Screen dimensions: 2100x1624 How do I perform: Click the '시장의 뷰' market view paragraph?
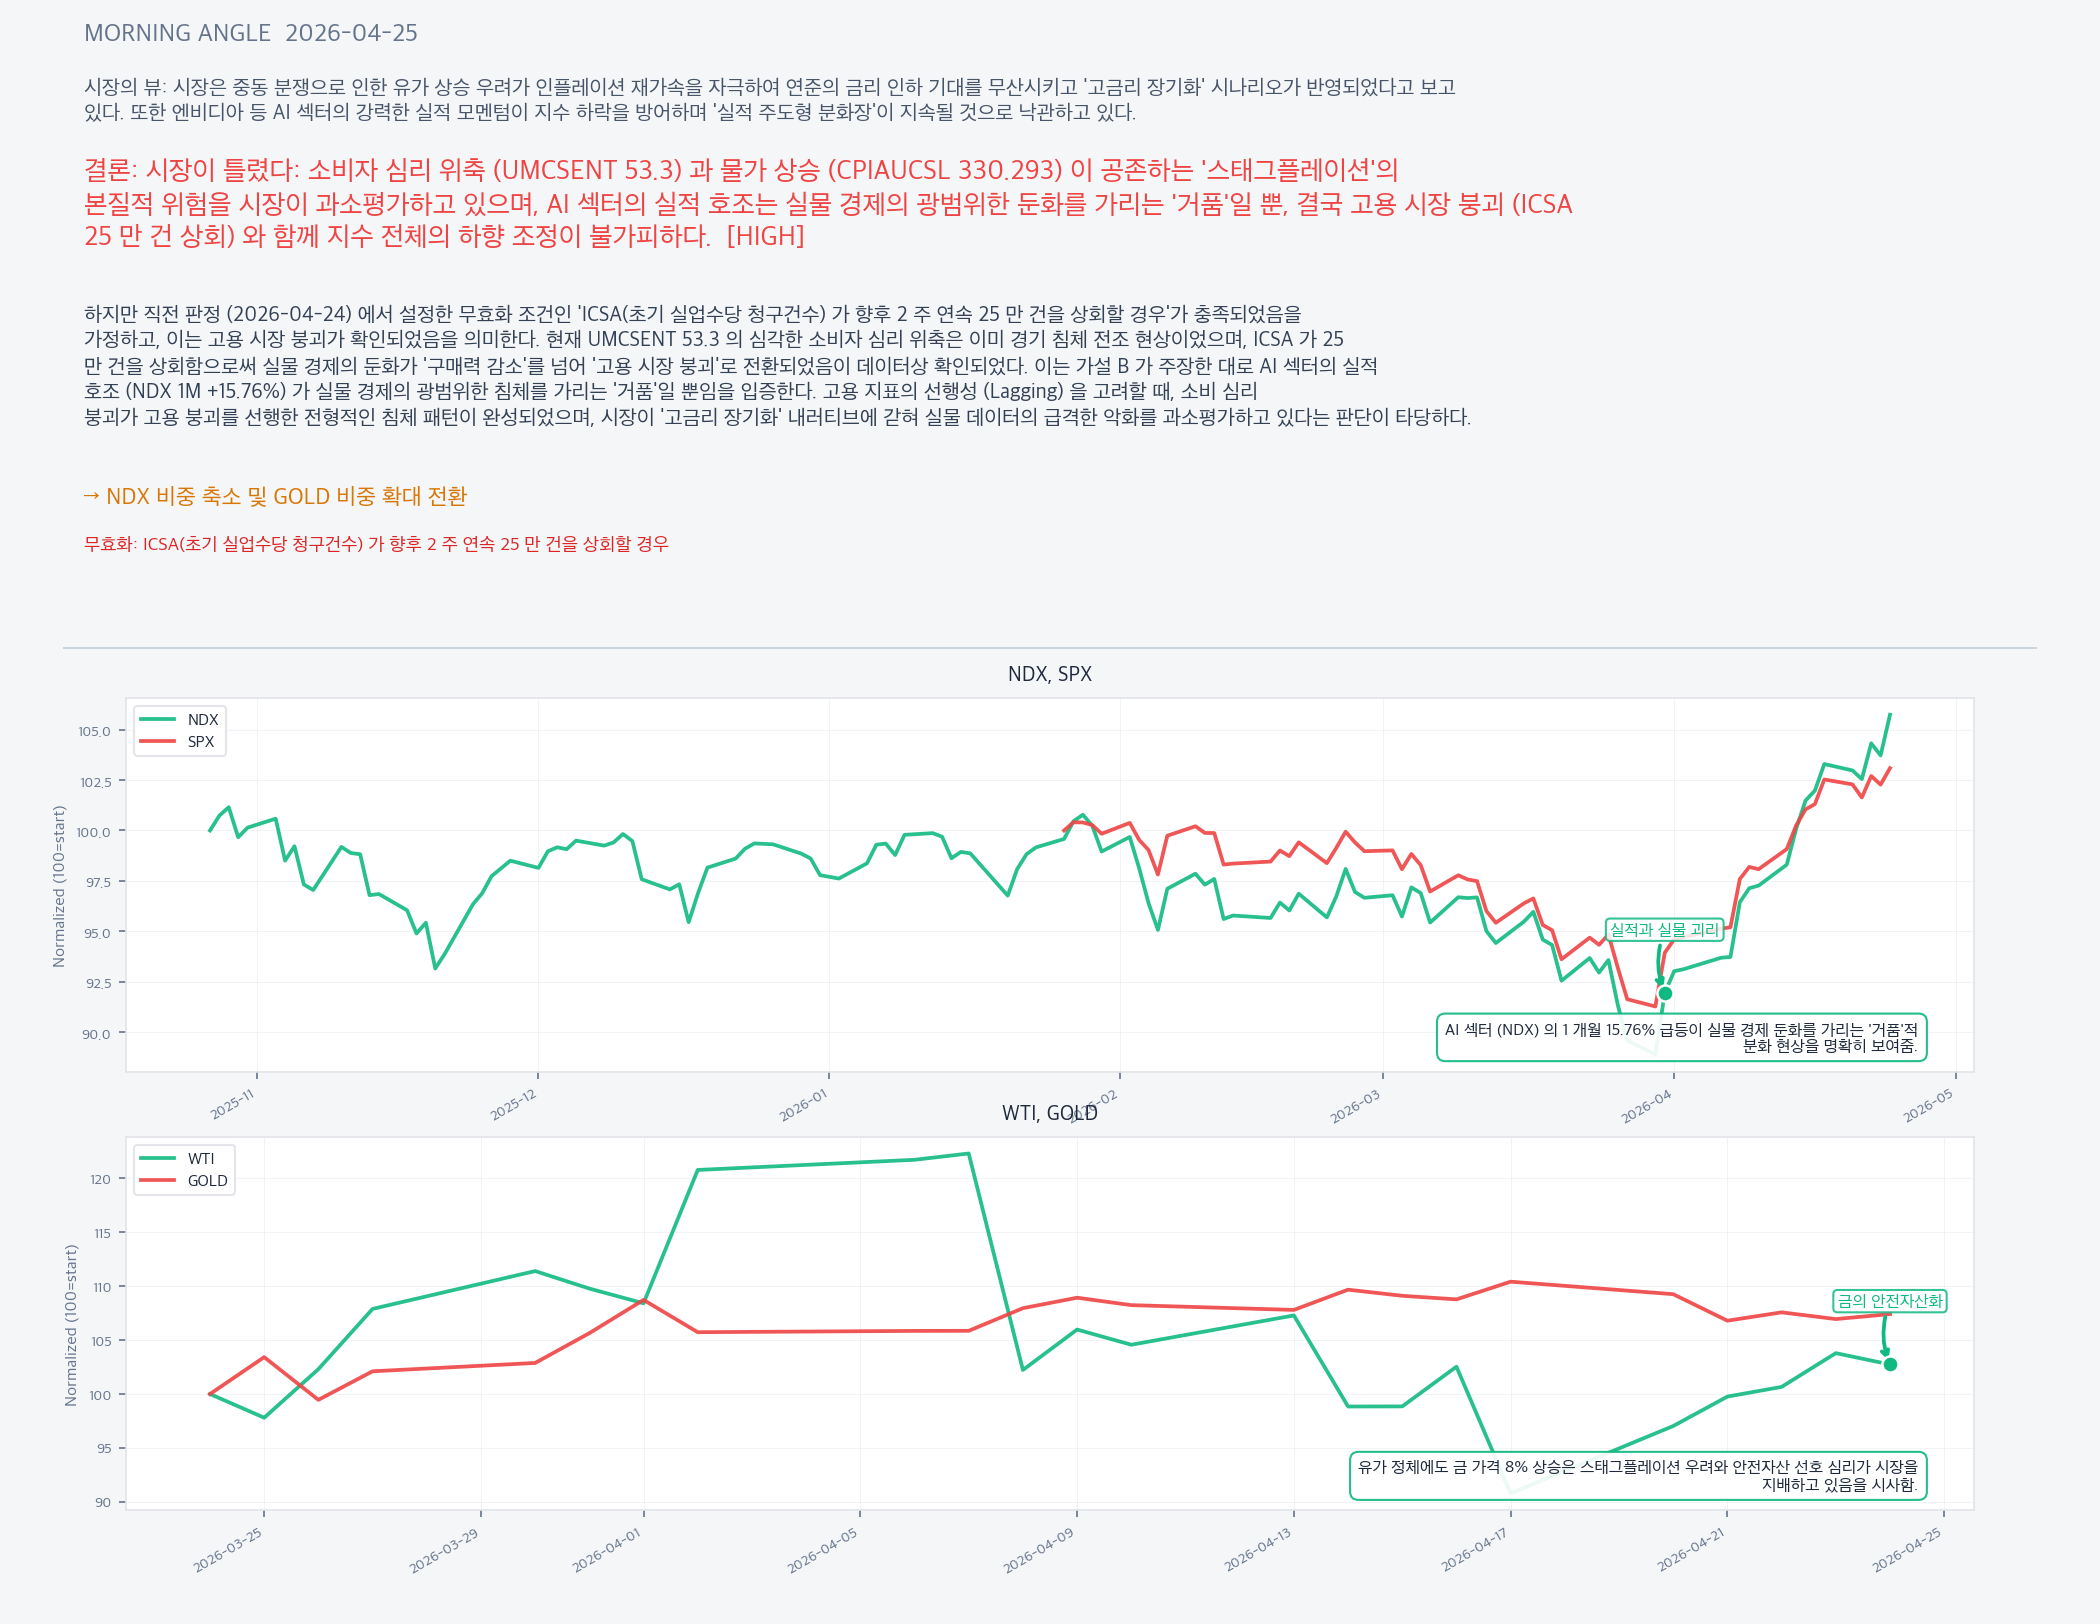769,99
